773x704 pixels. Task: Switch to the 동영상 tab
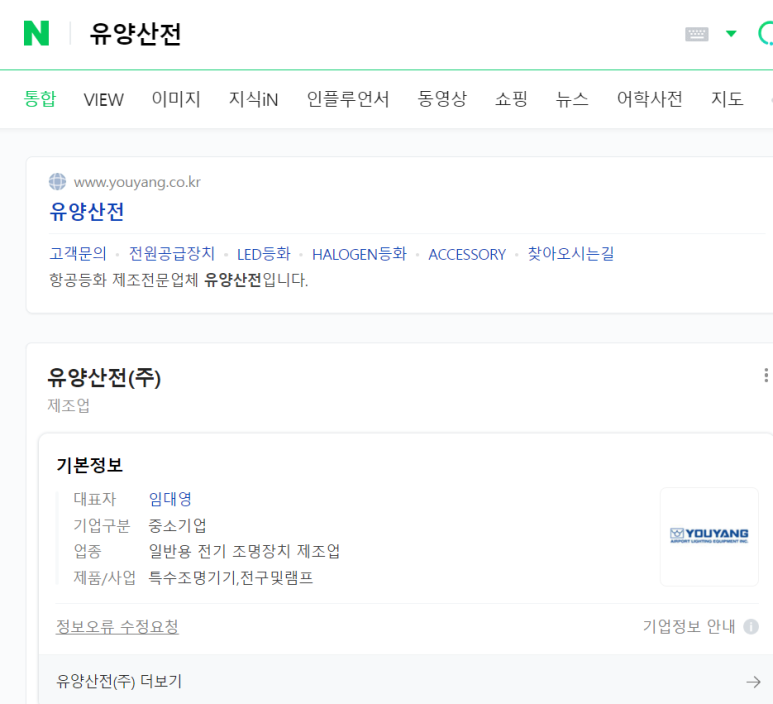pyautogui.click(x=442, y=99)
